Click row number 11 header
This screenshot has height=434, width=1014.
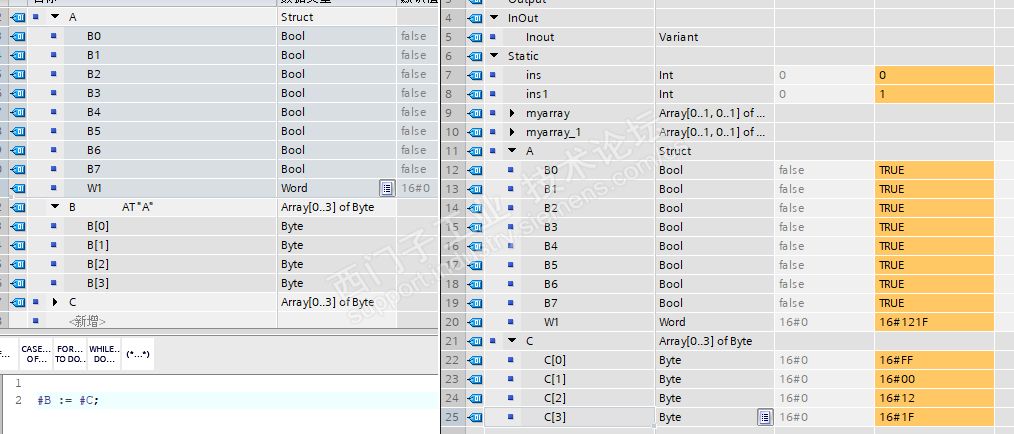452,151
